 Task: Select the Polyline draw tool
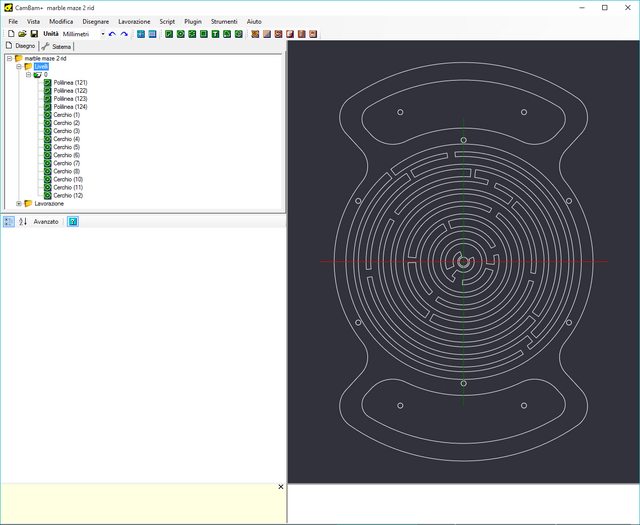click(169, 34)
